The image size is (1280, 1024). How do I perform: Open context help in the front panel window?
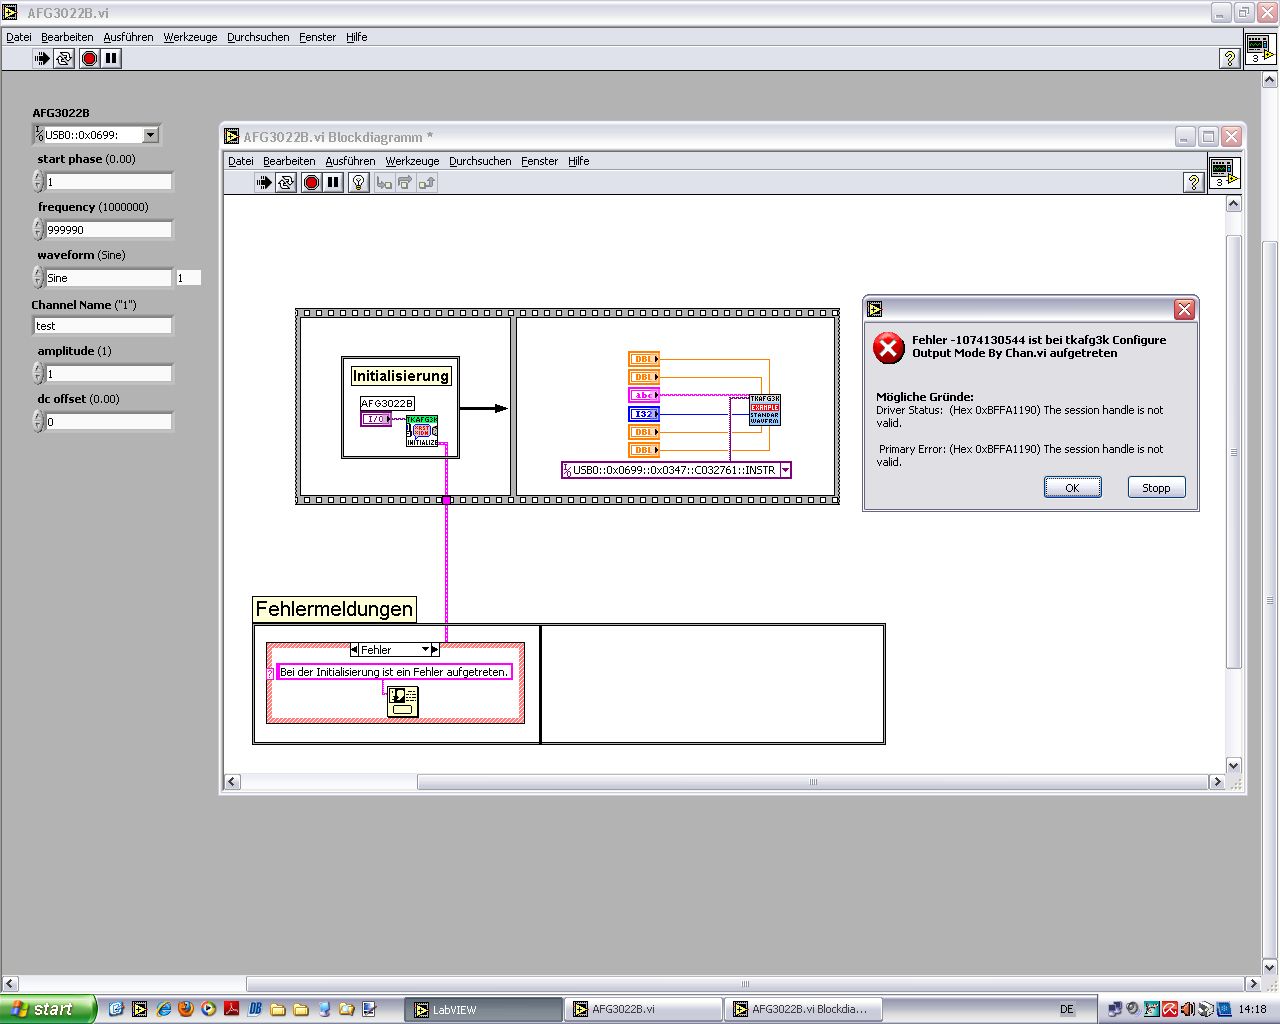coord(1230,58)
